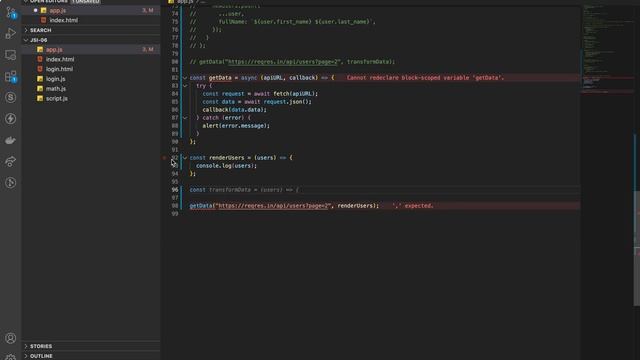This screenshot has height=360, width=640.
Task: Open the Manage gear icon
Action: [11, 357]
